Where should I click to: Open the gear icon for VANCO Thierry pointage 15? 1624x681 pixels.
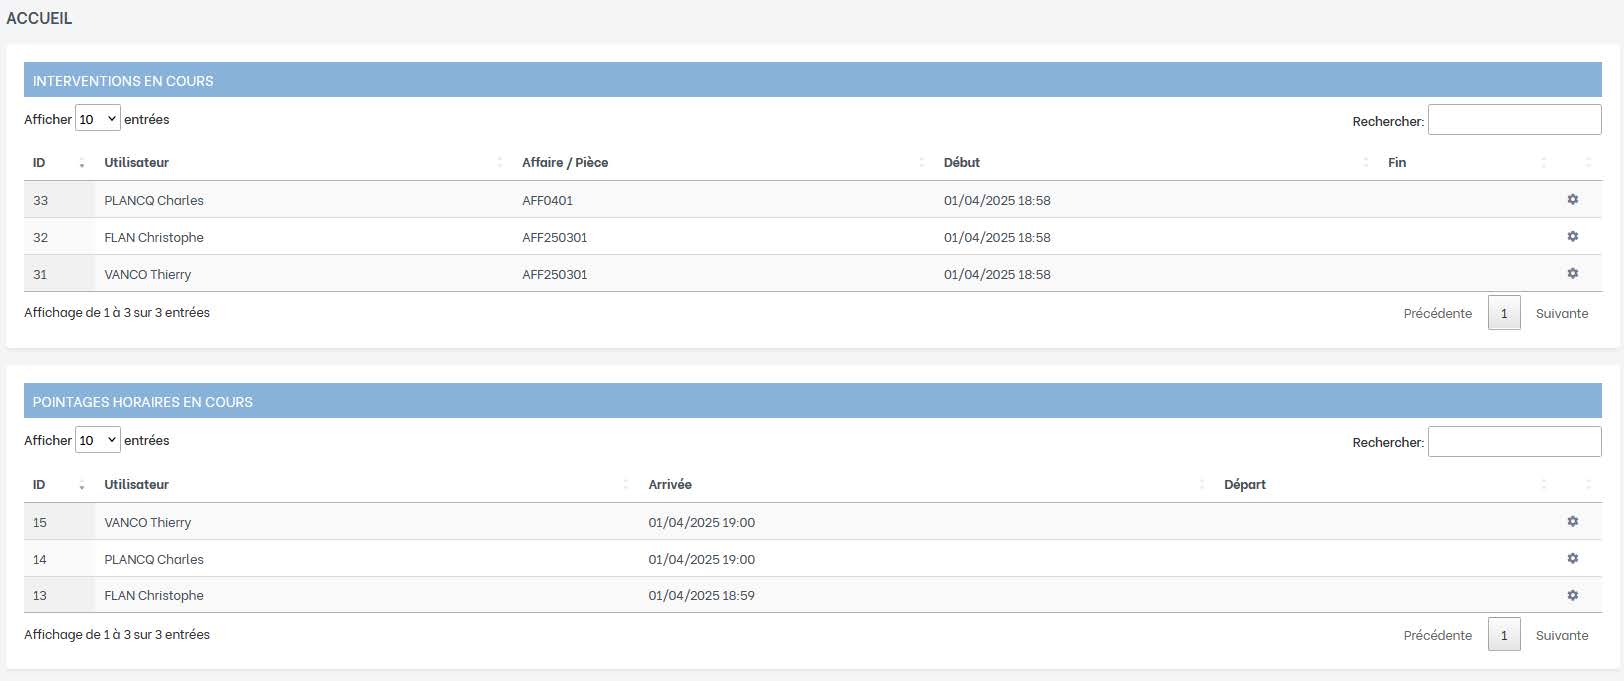tap(1572, 521)
